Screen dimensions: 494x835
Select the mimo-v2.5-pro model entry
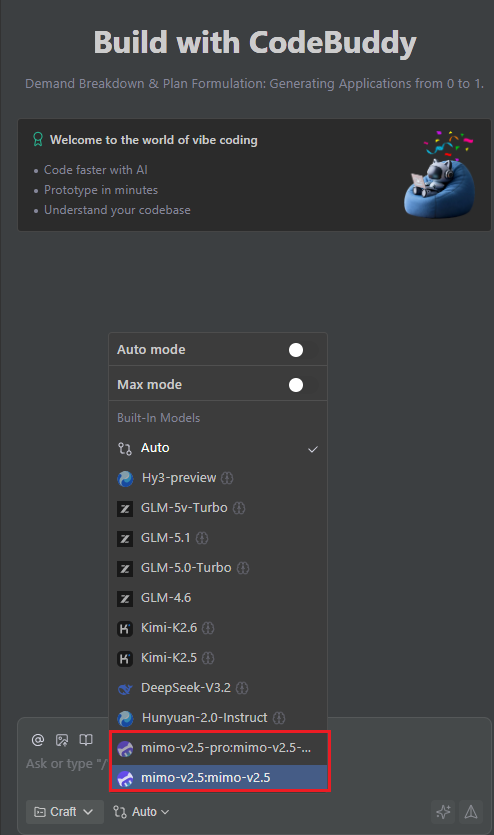point(218,748)
